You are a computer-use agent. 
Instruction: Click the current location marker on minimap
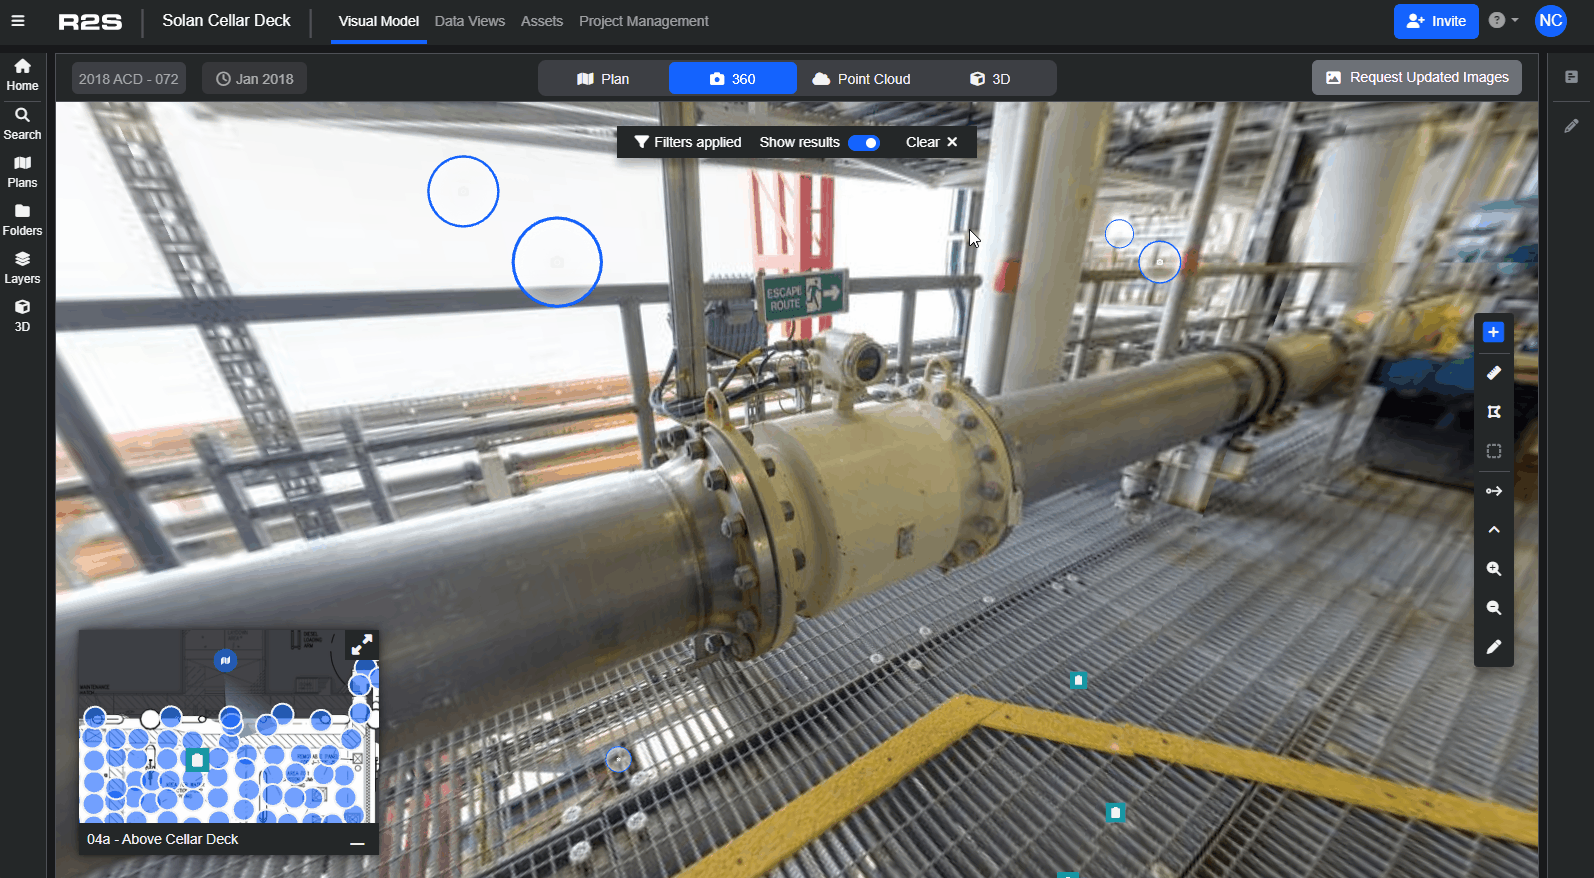[225, 660]
